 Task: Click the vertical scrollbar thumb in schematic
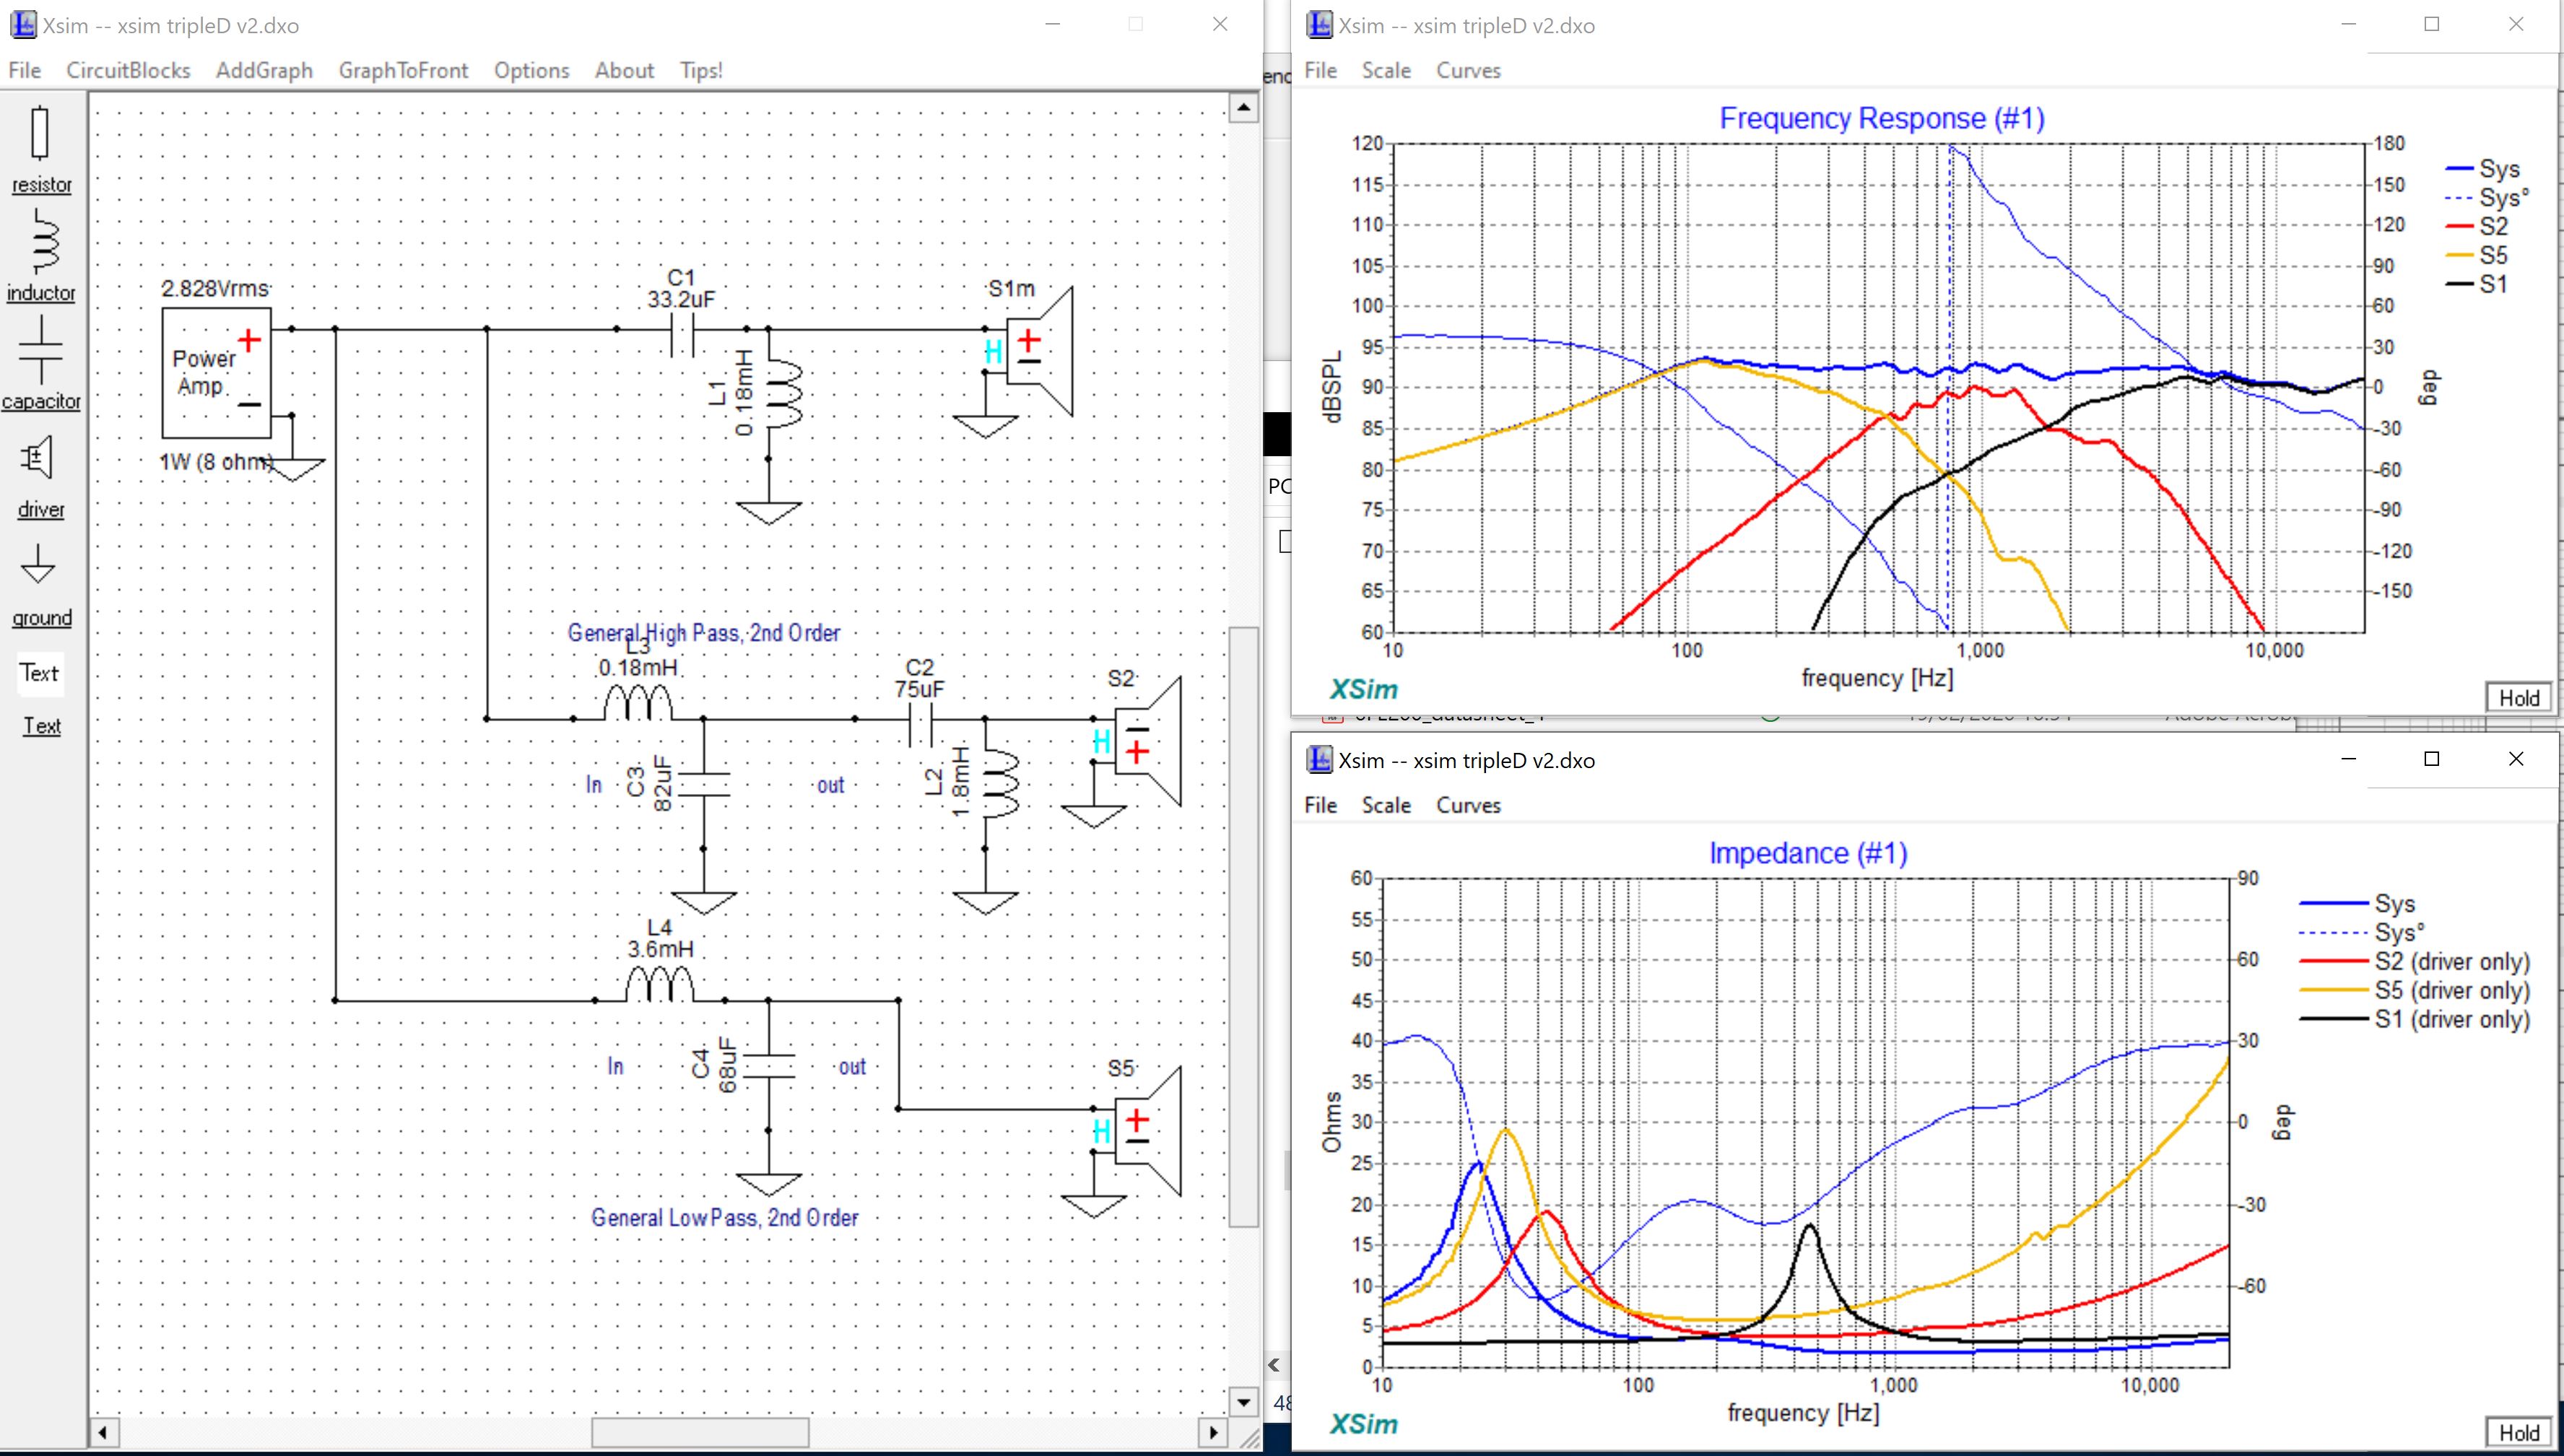[x=1243, y=926]
